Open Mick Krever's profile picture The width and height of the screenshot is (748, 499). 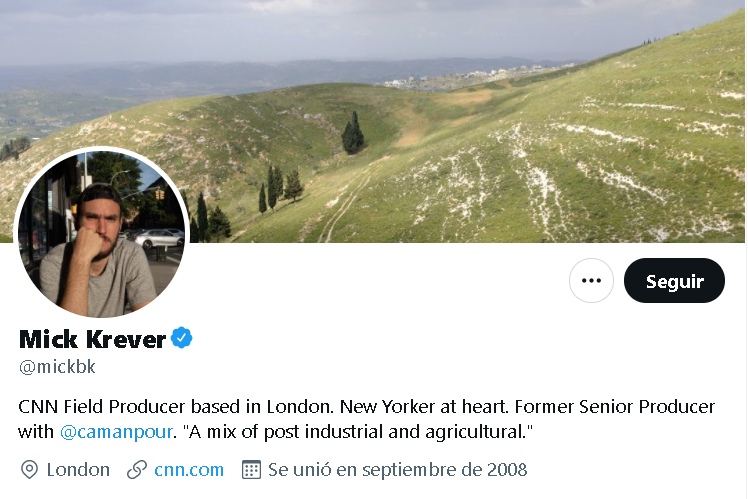click(102, 235)
